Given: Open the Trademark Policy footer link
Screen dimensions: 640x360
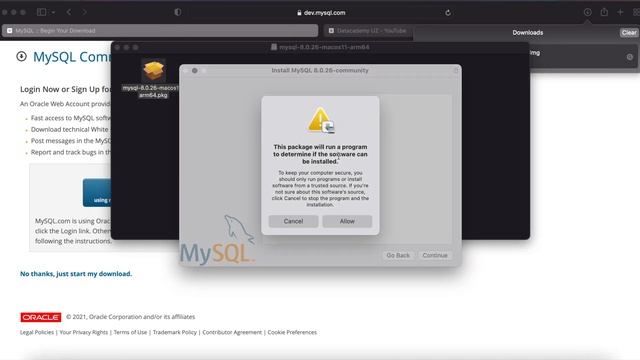Looking at the screenshot, I should (x=175, y=332).
